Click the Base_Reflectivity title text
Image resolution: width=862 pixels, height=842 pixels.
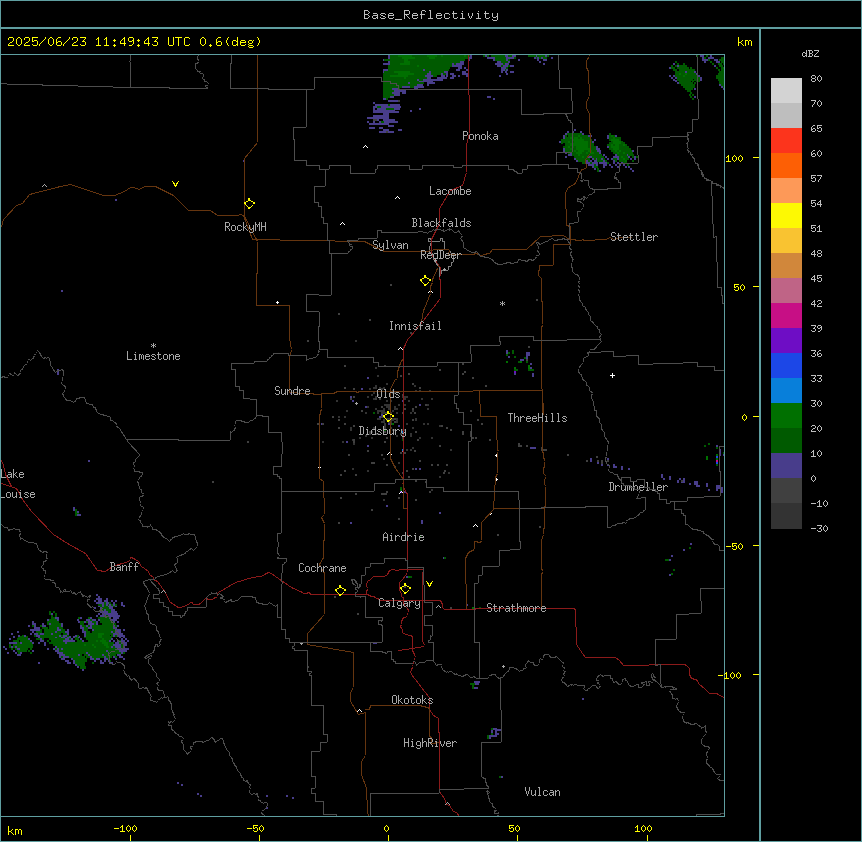pos(431,15)
